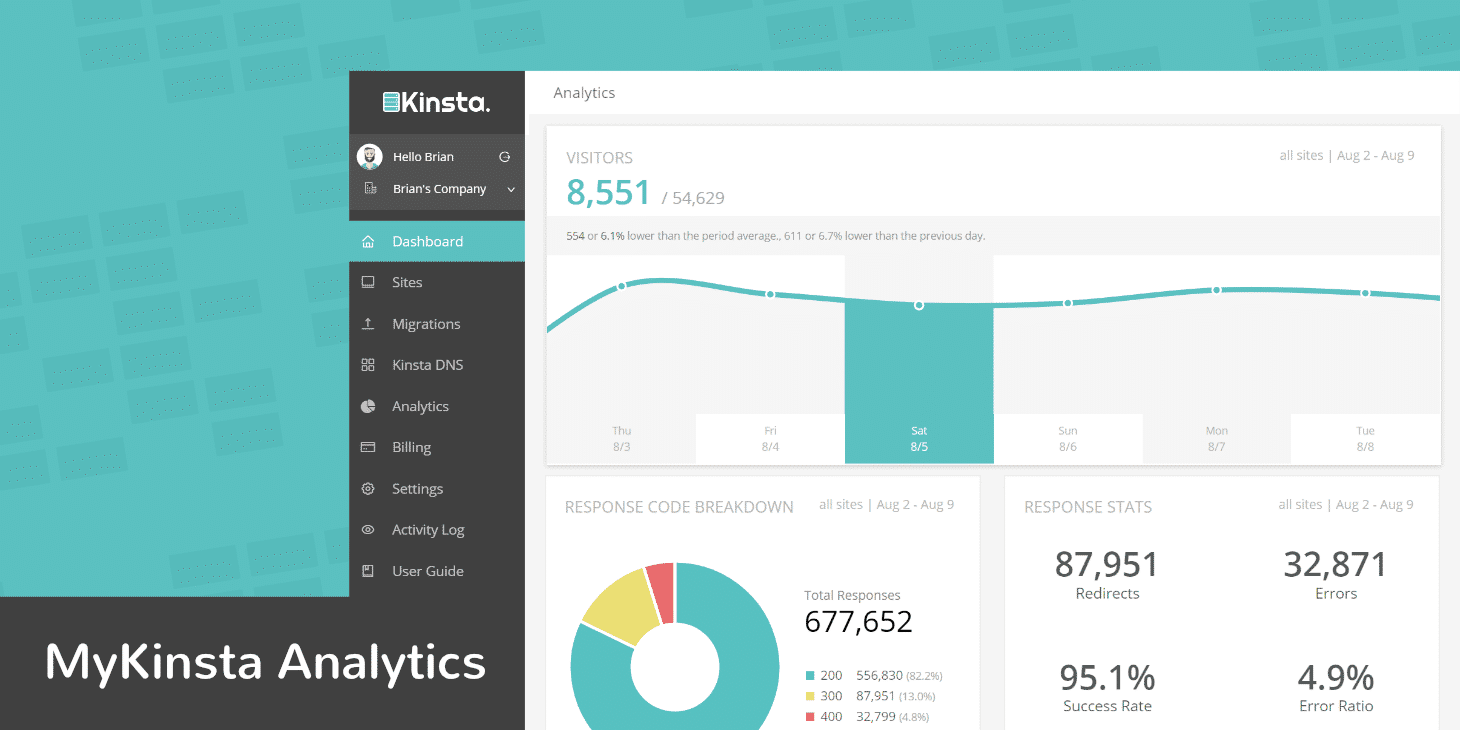Open Settings in the sidebar

coord(437,489)
